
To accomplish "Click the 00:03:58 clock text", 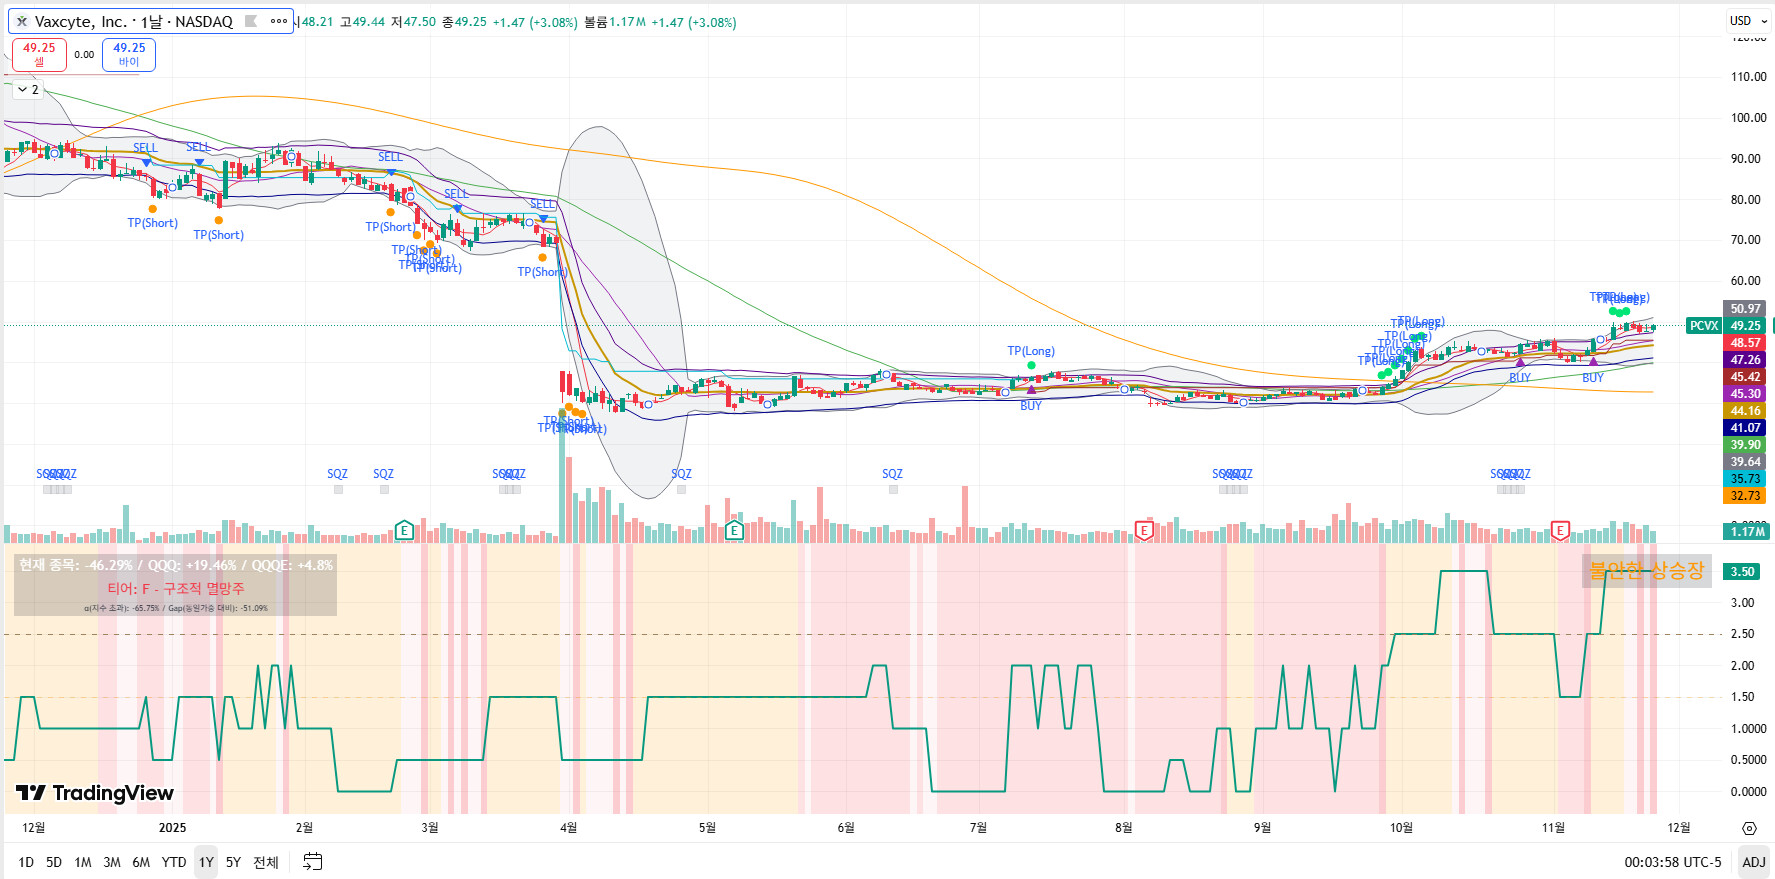I will click(1650, 862).
